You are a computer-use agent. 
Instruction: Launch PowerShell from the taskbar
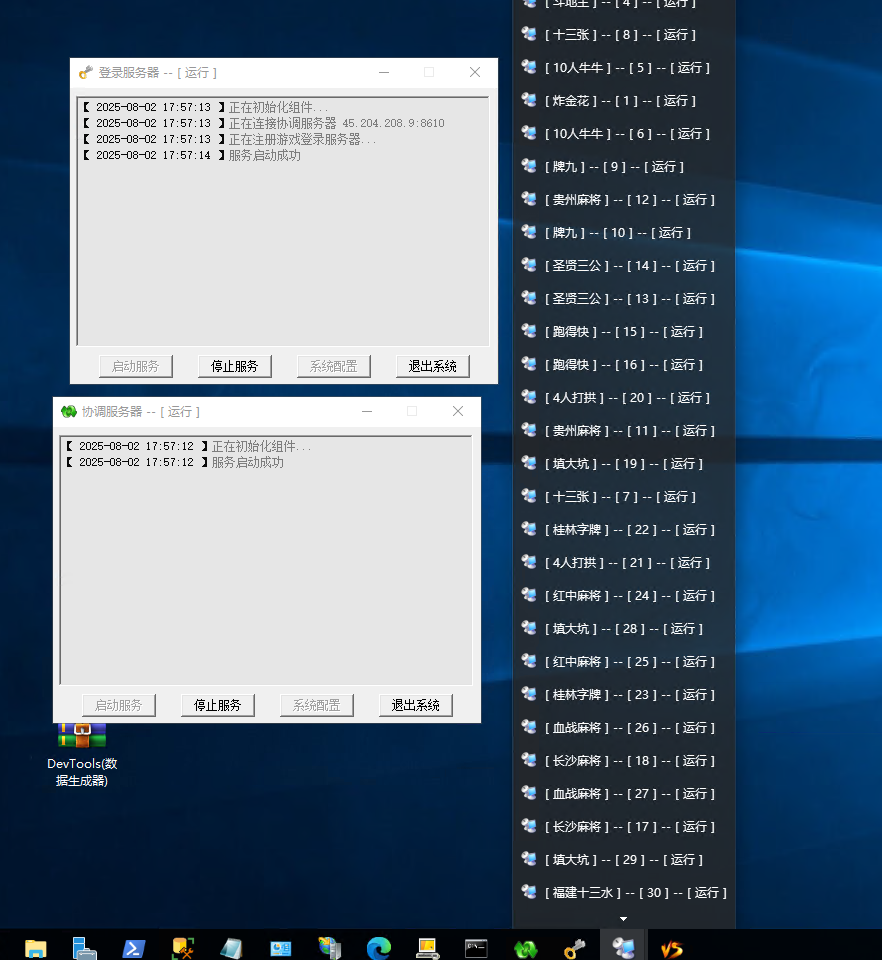pos(134,948)
